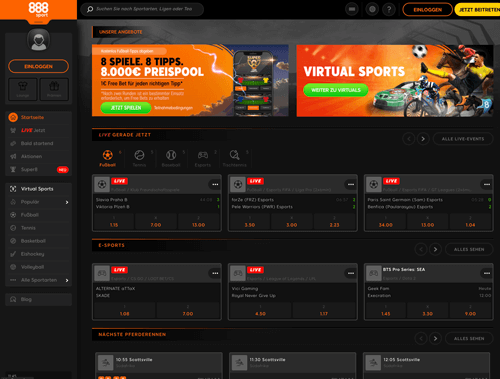
Task: Open the help question mark icon
Action: pyautogui.click(x=389, y=9)
